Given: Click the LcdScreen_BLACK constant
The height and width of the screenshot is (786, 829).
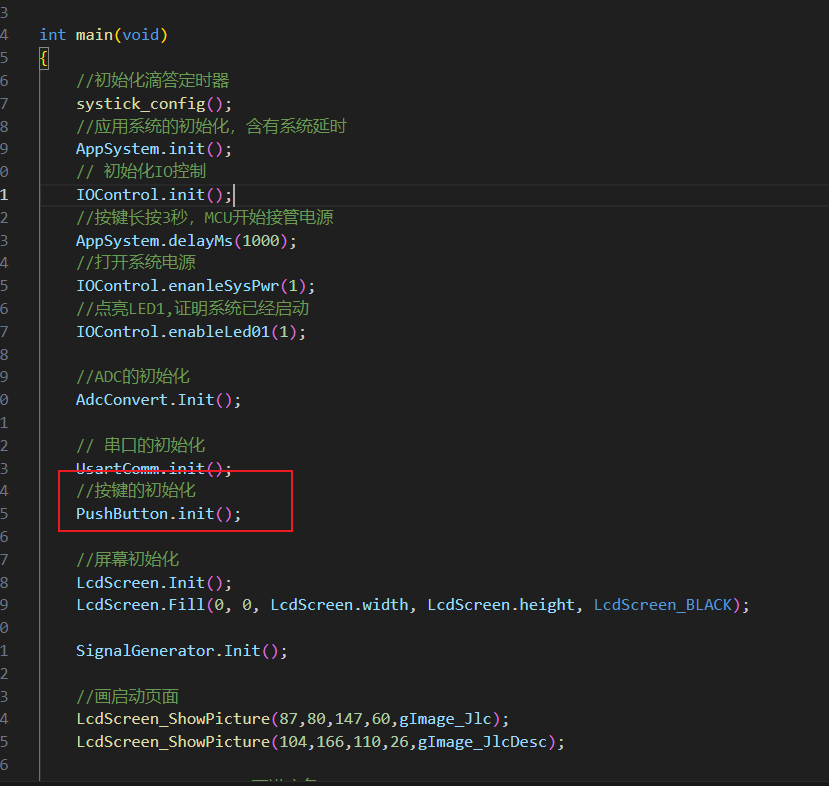Looking at the screenshot, I should [663, 605].
